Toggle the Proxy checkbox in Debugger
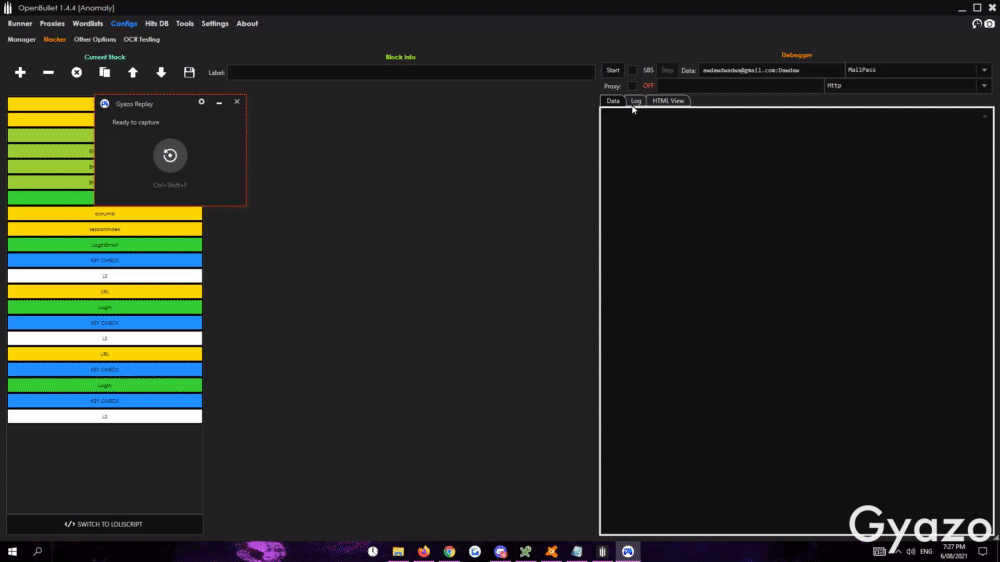This screenshot has height=562, width=1000. click(x=633, y=85)
